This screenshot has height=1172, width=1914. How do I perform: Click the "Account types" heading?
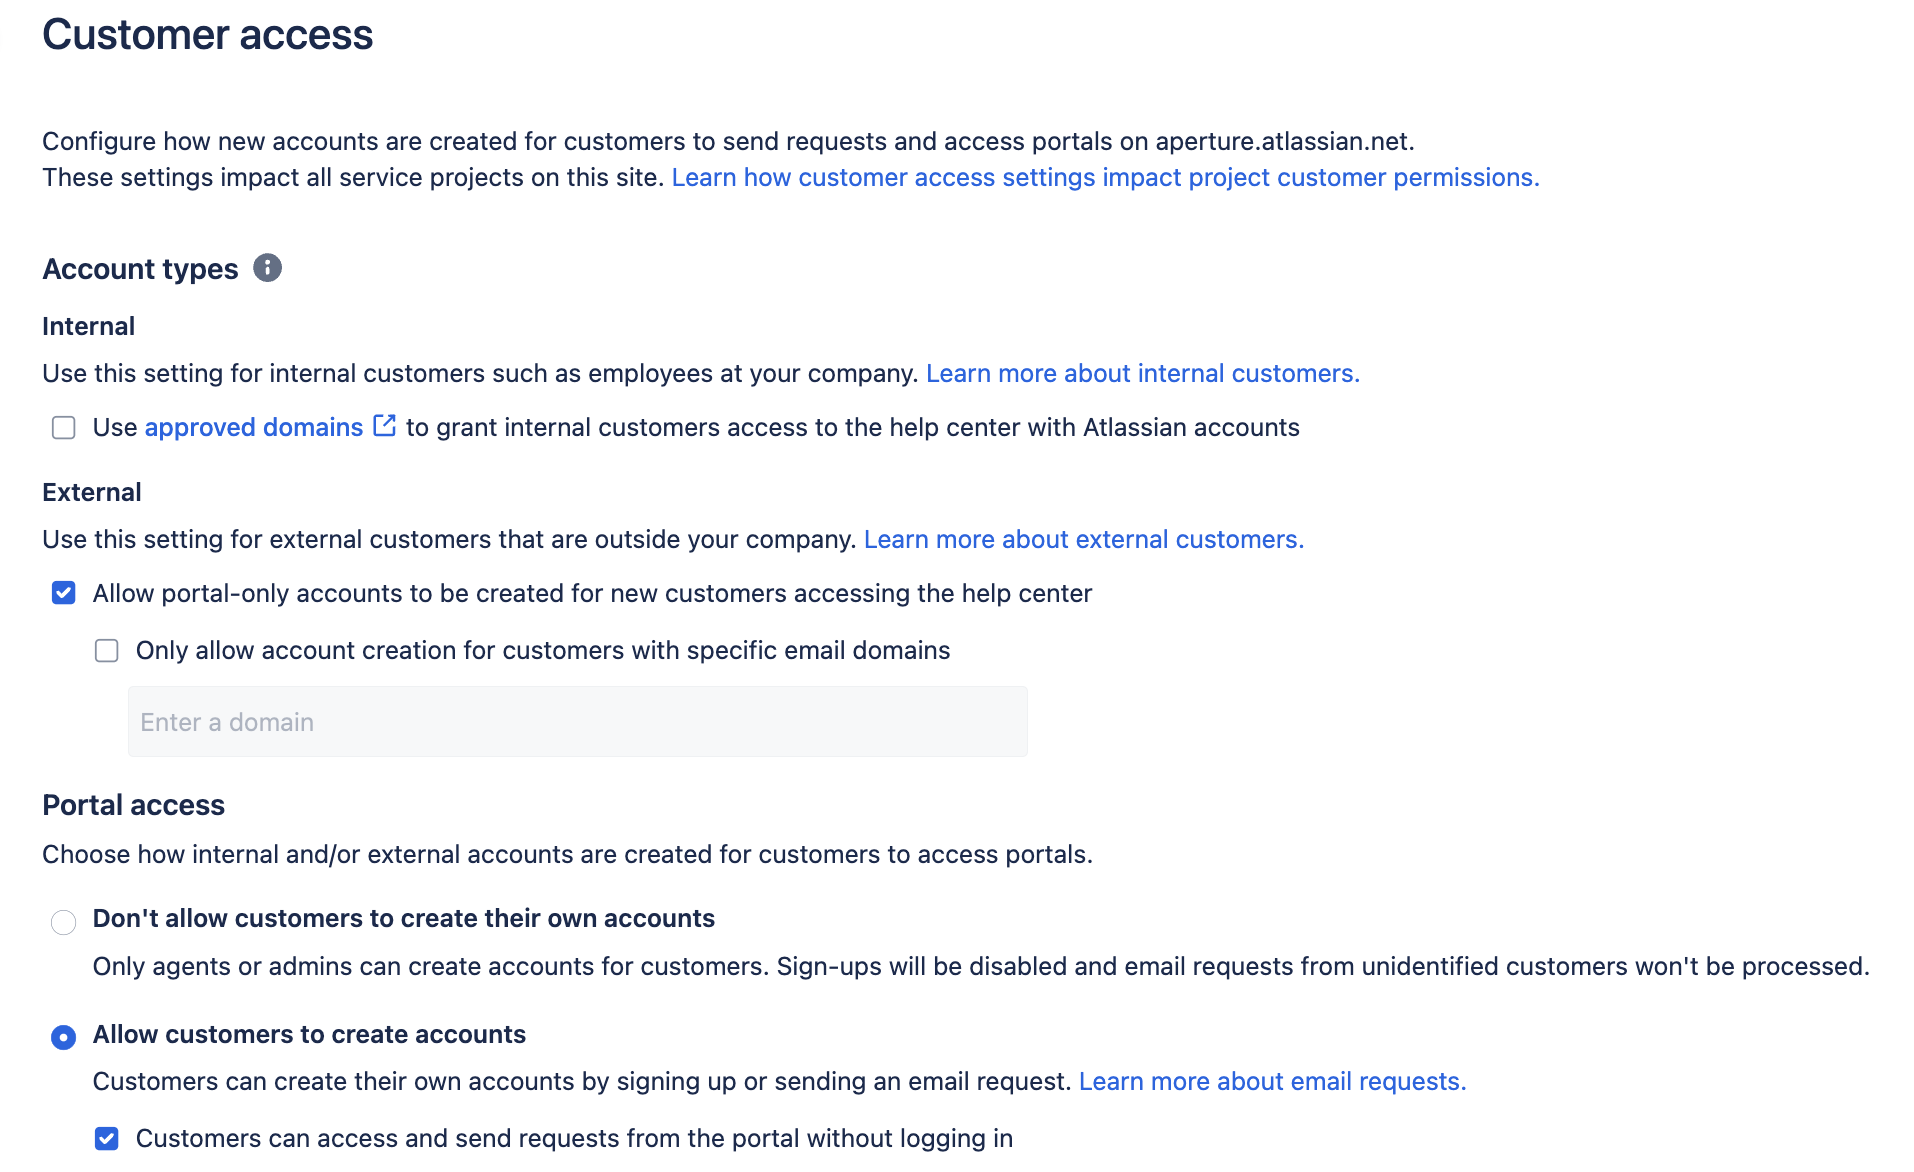(139, 268)
